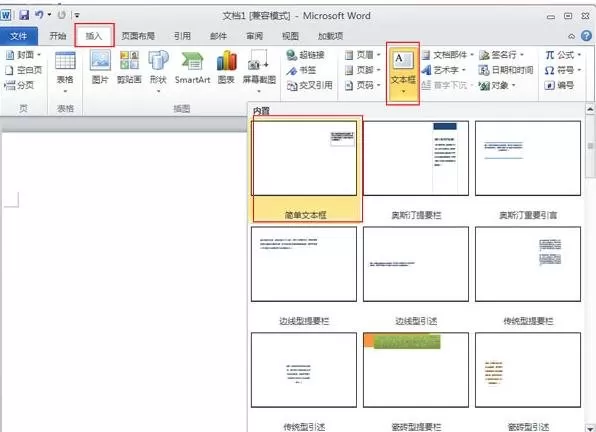Insert a 图表 chart
This screenshot has height=432, width=596.
226,67
